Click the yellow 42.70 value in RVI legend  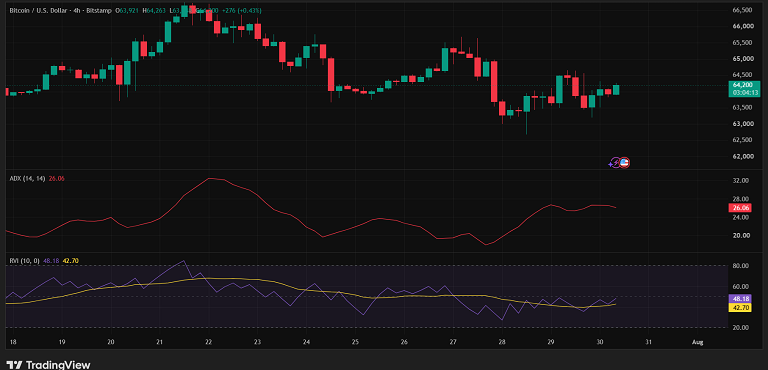(x=71, y=261)
